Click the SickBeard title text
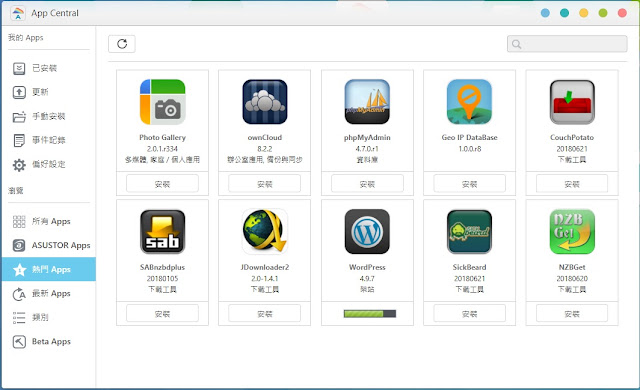Screen dimensions: 640x390 coord(469,267)
